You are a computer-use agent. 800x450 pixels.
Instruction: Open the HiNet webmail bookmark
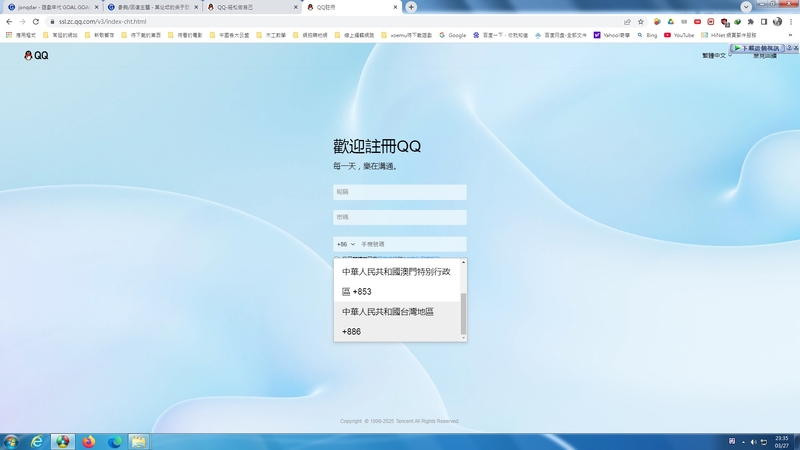(729, 35)
